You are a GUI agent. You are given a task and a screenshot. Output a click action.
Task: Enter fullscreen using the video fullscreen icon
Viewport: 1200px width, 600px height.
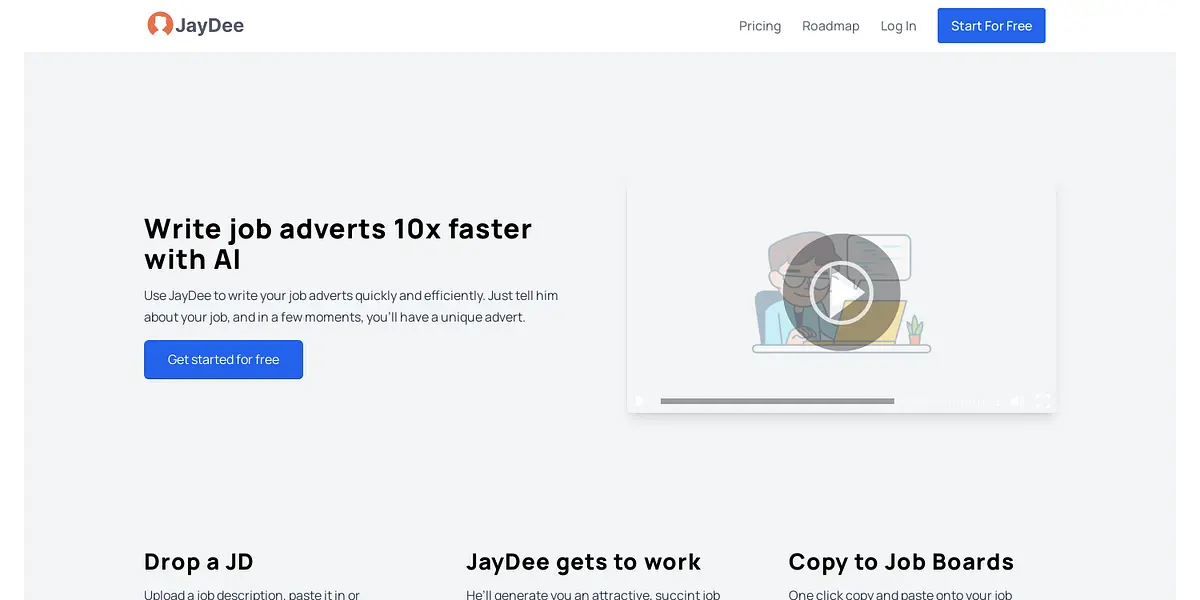pos(1043,401)
